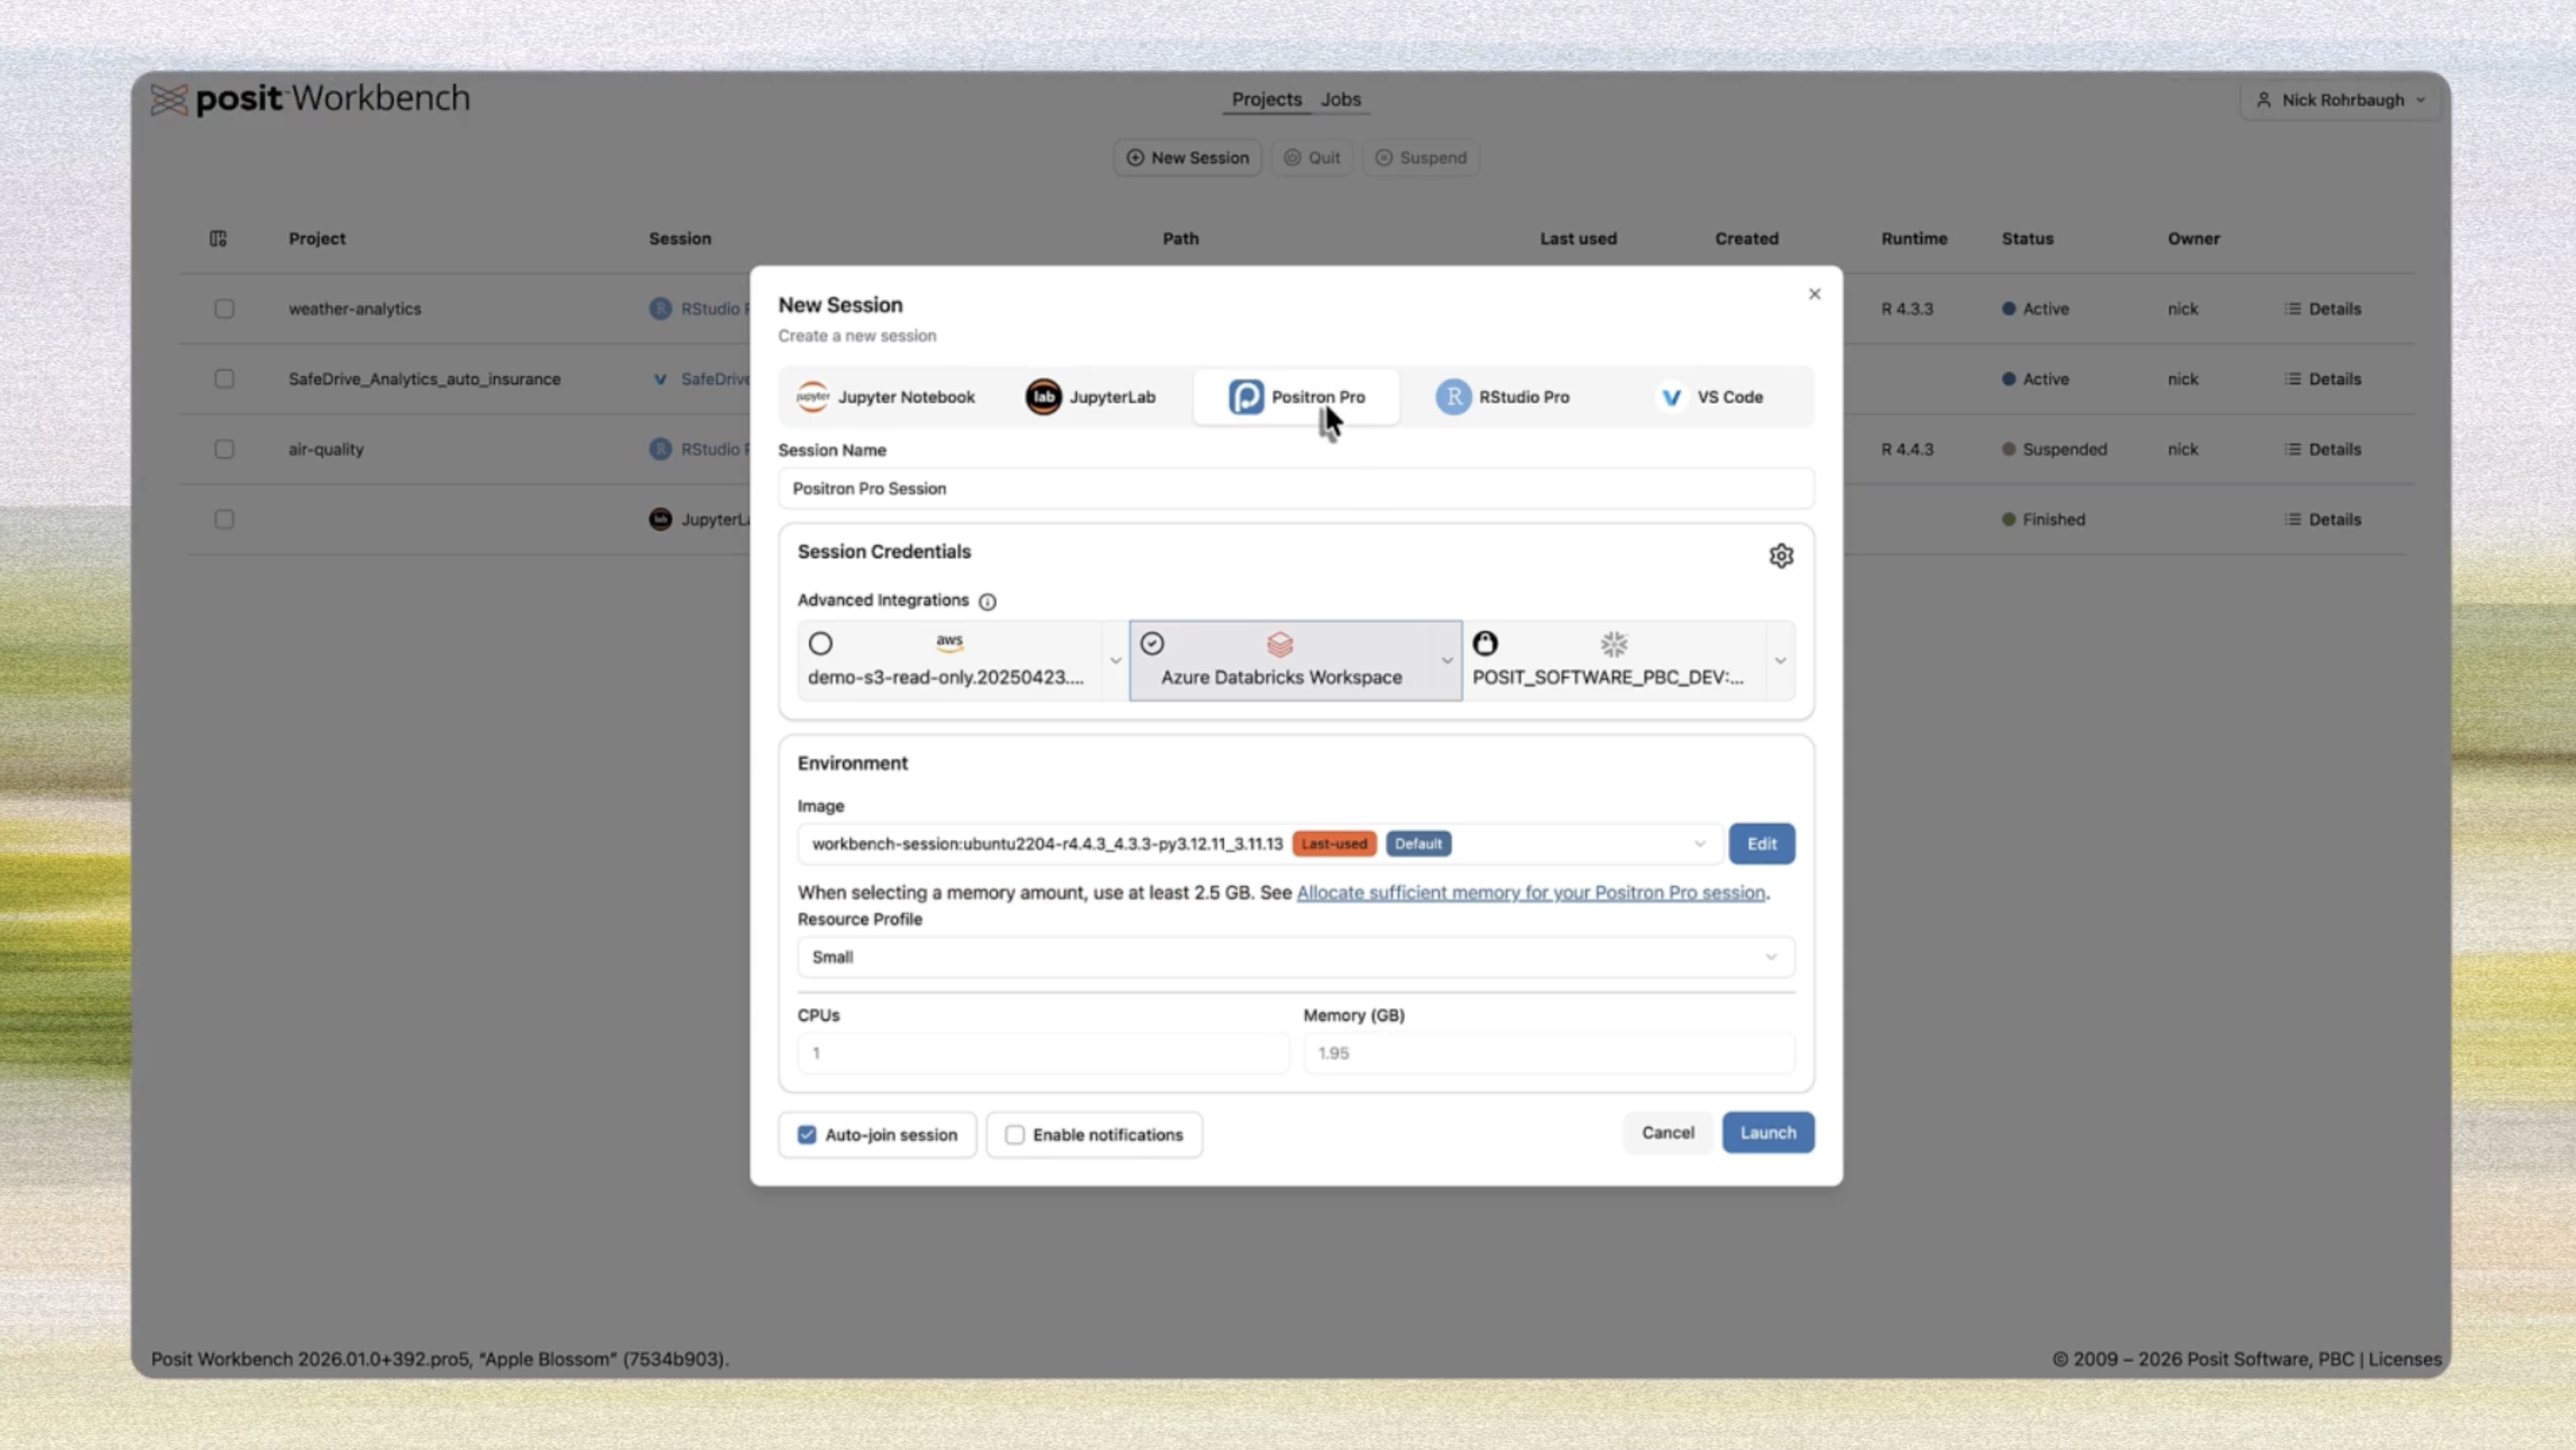Click the Suspended status of air-quality
This screenshot has width=2576, height=1450.
[x=2055, y=449]
